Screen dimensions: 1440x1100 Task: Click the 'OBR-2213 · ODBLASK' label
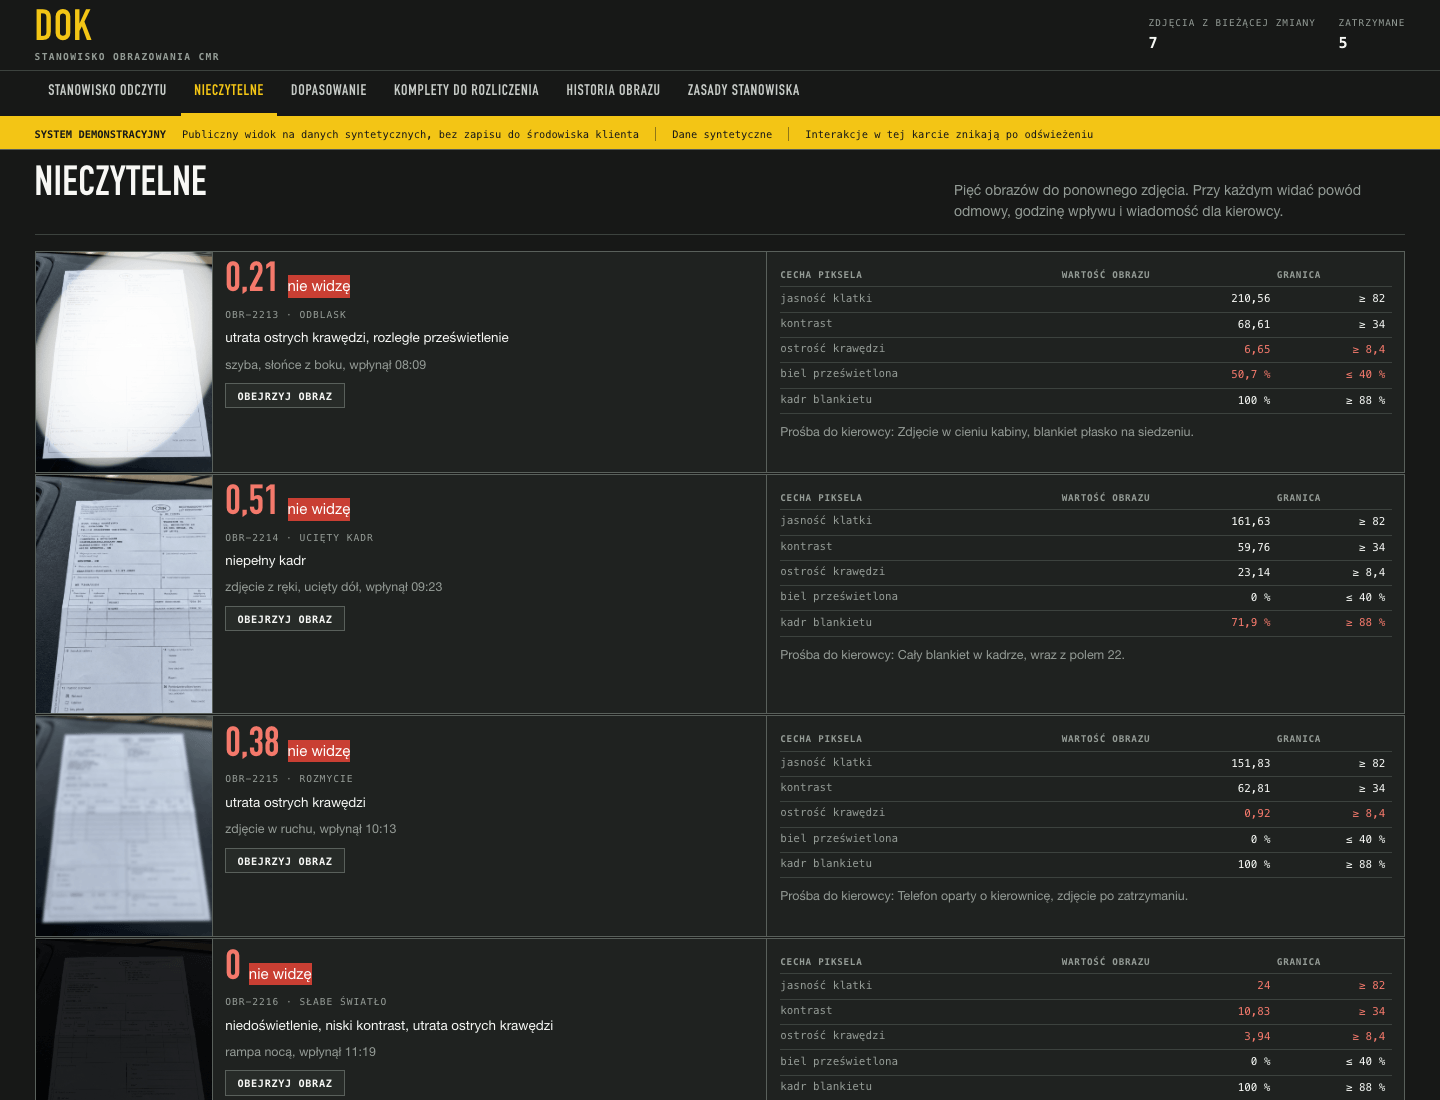pyautogui.click(x=286, y=315)
